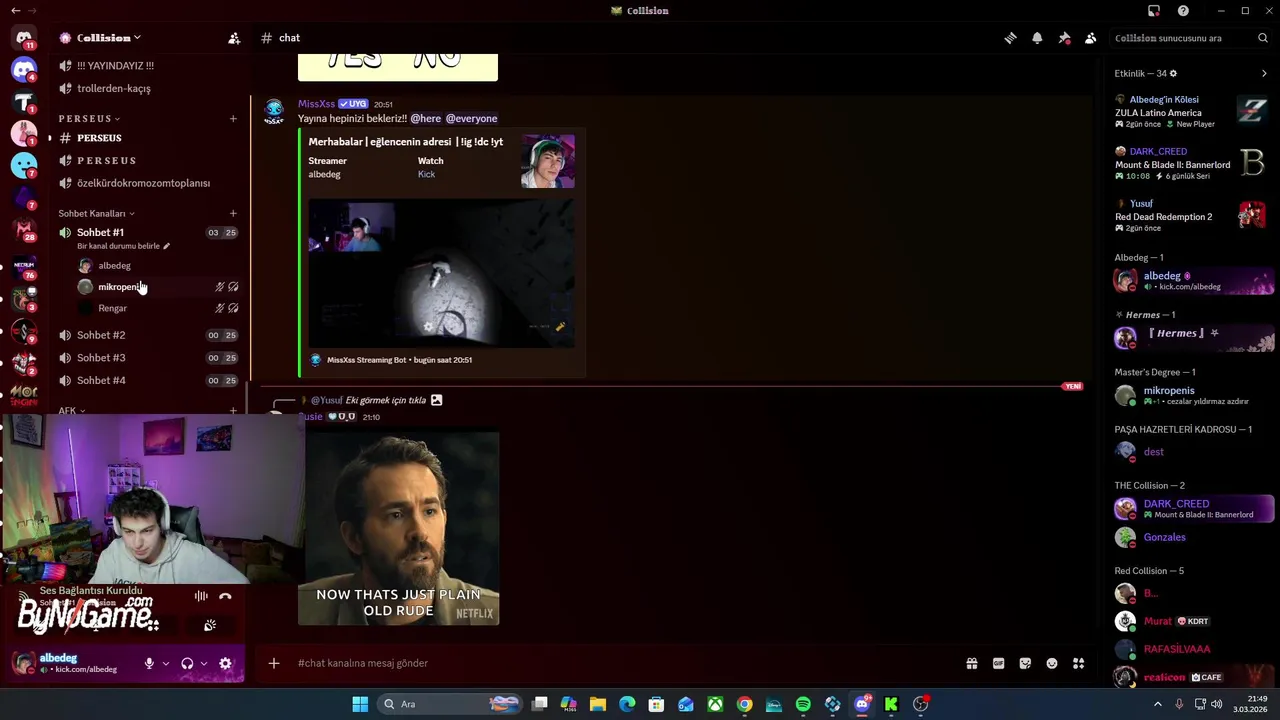Open the Kick watch link in embed
Viewport: 1280px width, 720px height.
[426, 174]
